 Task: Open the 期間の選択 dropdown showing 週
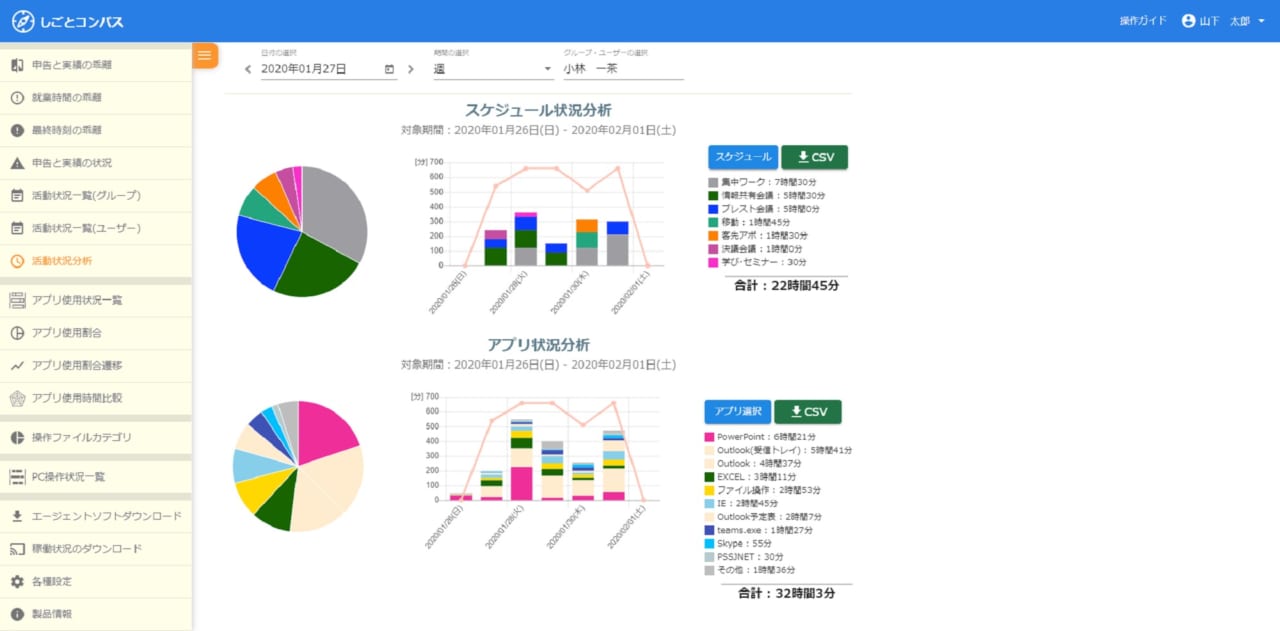pyautogui.click(x=493, y=69)
